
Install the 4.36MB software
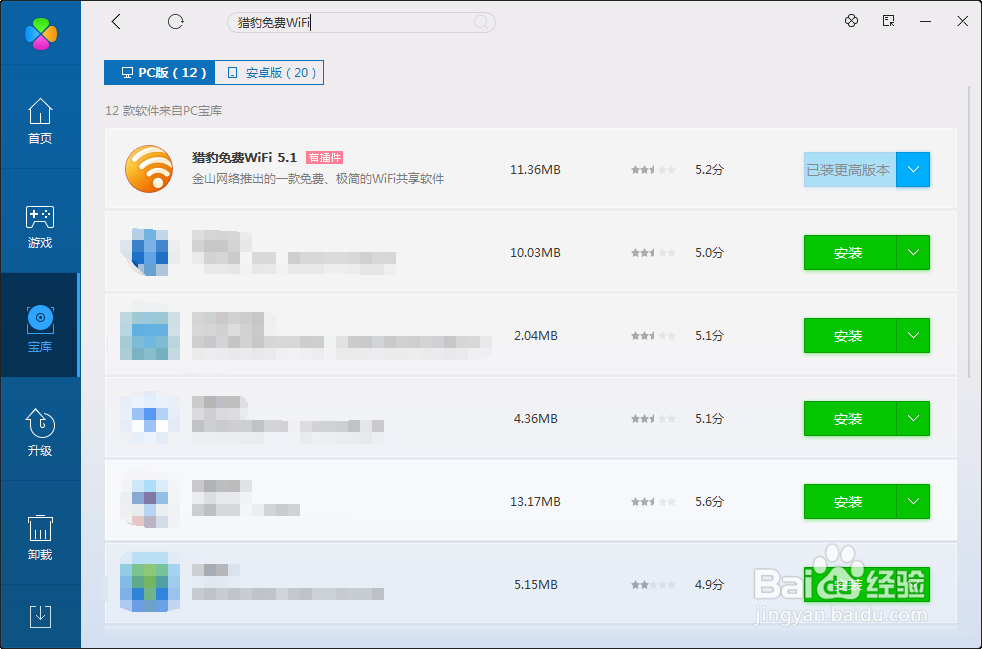tap(850, 418)
